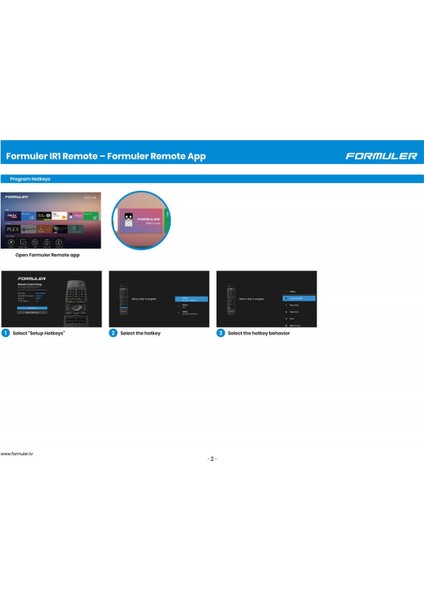Click the small remote image in step 3
Screen dimensions: 424x600
click(x=231, y=299)
